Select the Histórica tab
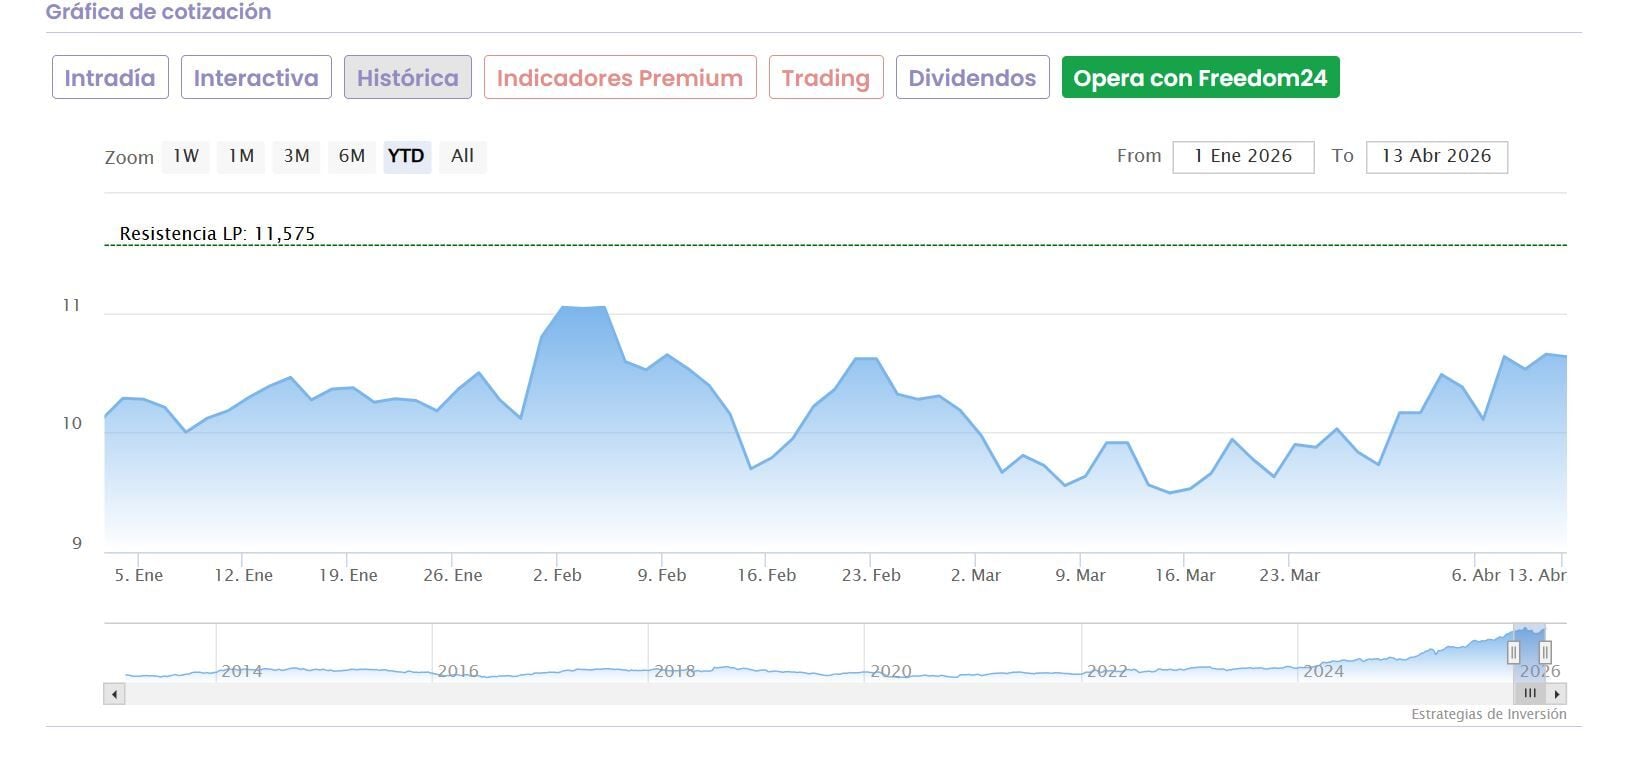 (x=407, y=78)
